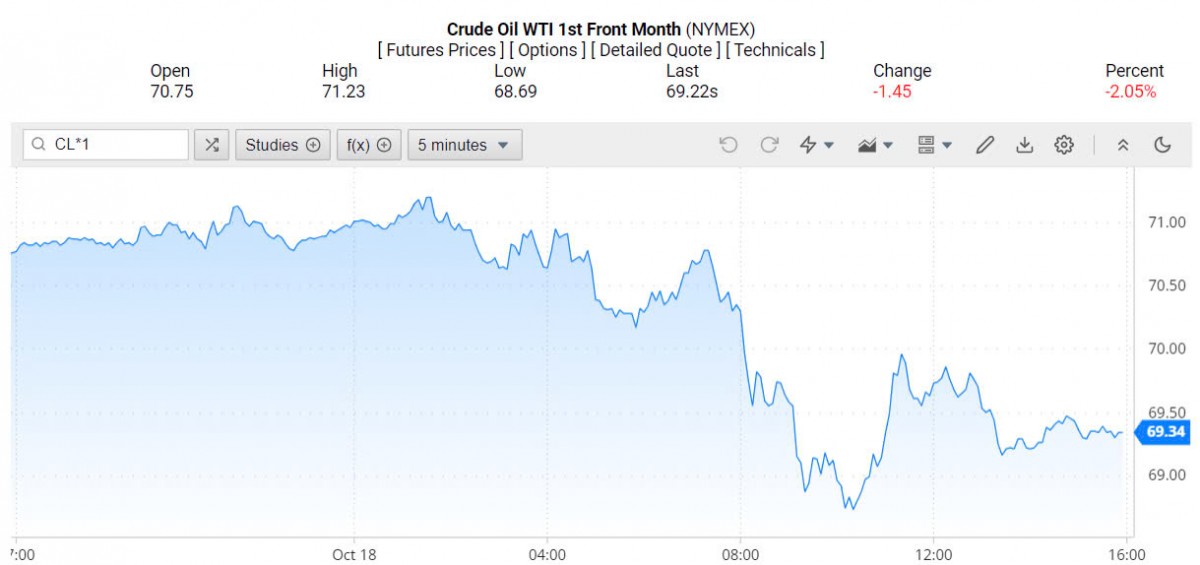View the Technicals page
Viewport: 1200px width, 565px height.
775,49
